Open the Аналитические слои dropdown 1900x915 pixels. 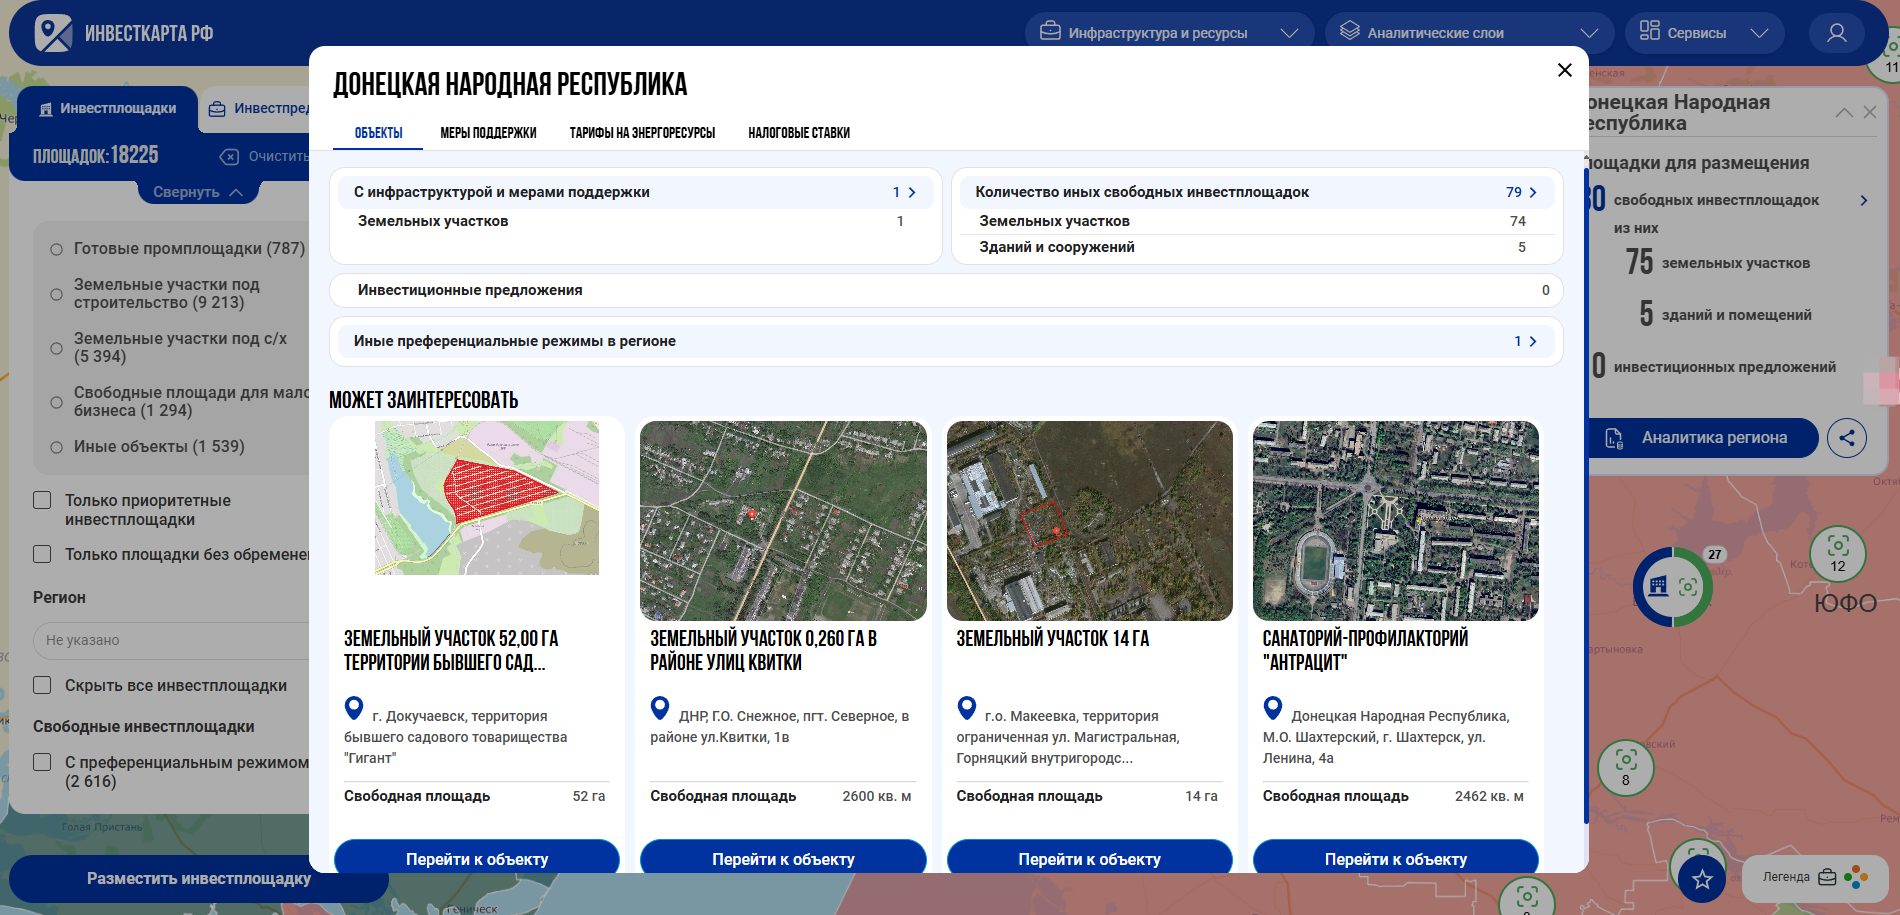click(1469, 33)
